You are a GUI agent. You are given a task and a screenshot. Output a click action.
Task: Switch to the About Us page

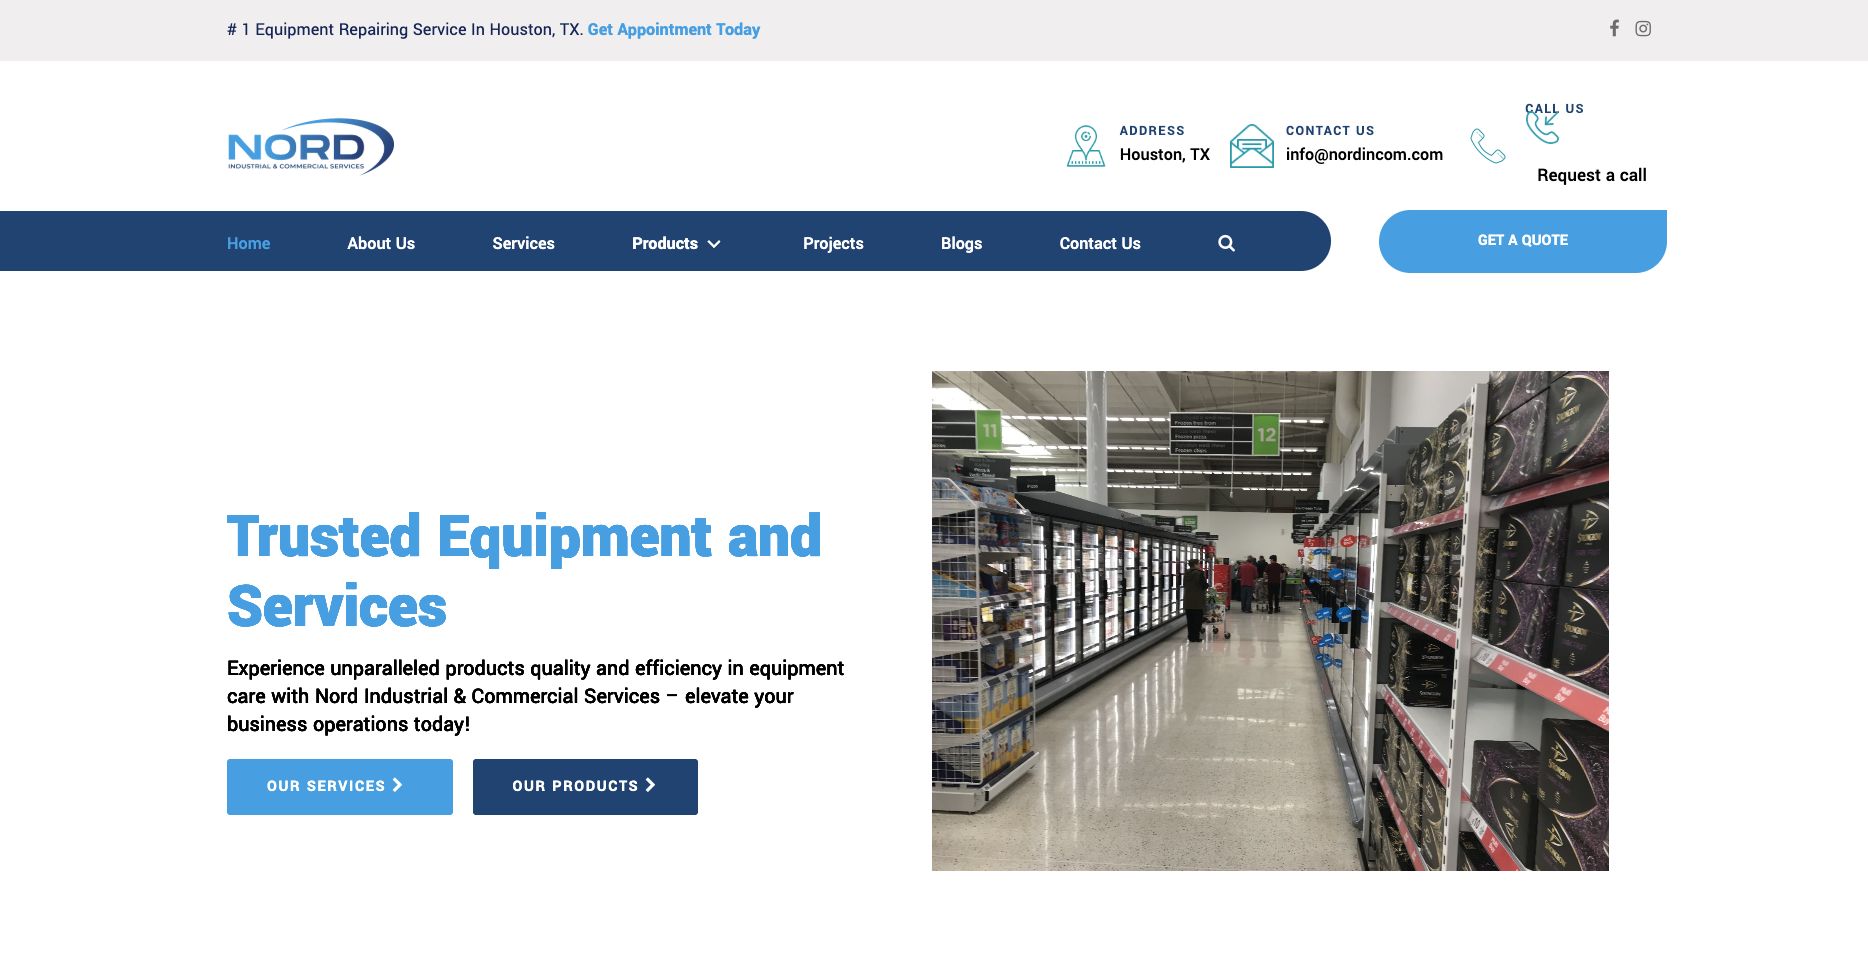(x=381, y=243)
